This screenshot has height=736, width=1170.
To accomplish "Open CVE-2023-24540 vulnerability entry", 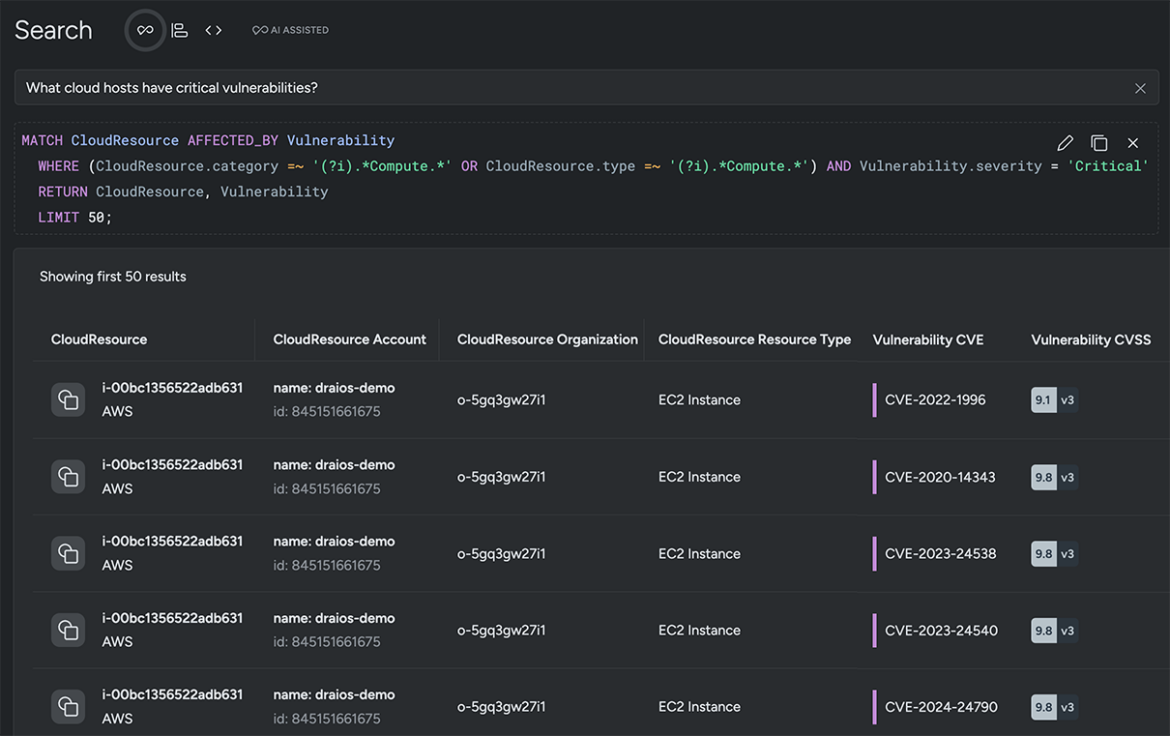I will [941, 631].
